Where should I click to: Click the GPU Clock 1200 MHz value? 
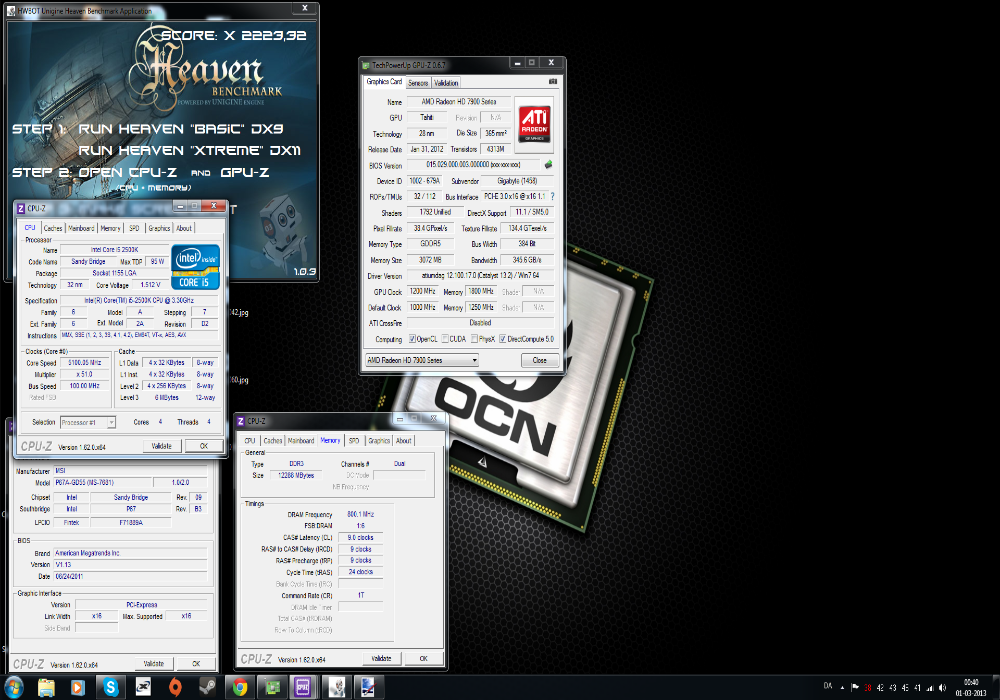(422, 291)
